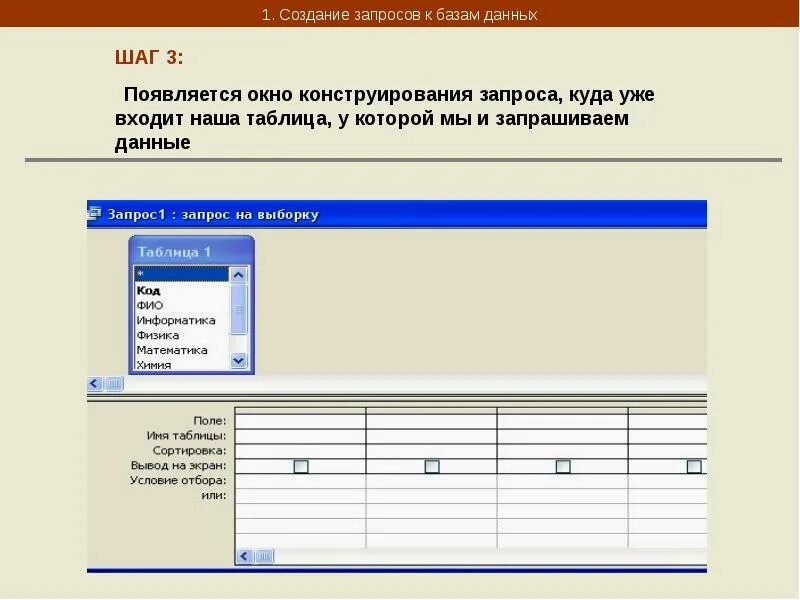Click the или row label
Image resolution: width=800 pixels, height=600 pixels.
click(214, 496)
